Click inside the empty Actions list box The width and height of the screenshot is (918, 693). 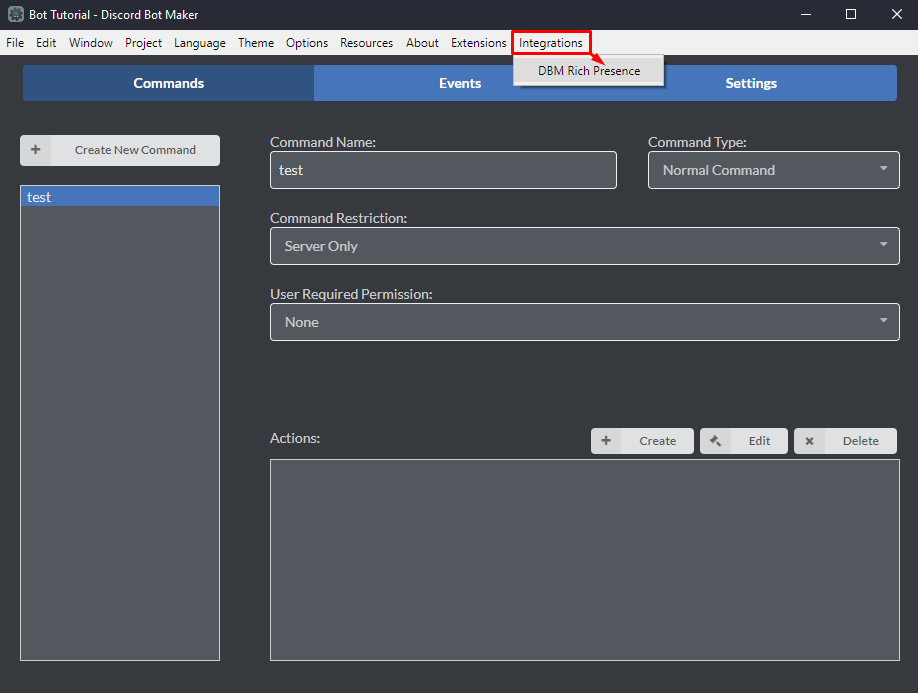584,560
